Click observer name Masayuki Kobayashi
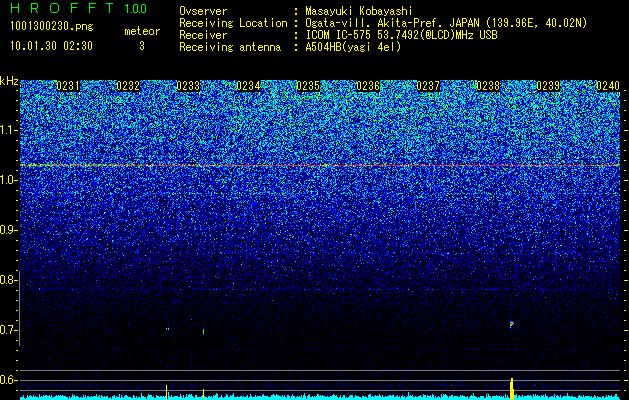The width and height of the screenshot is (629, 400). click(359, 11)
